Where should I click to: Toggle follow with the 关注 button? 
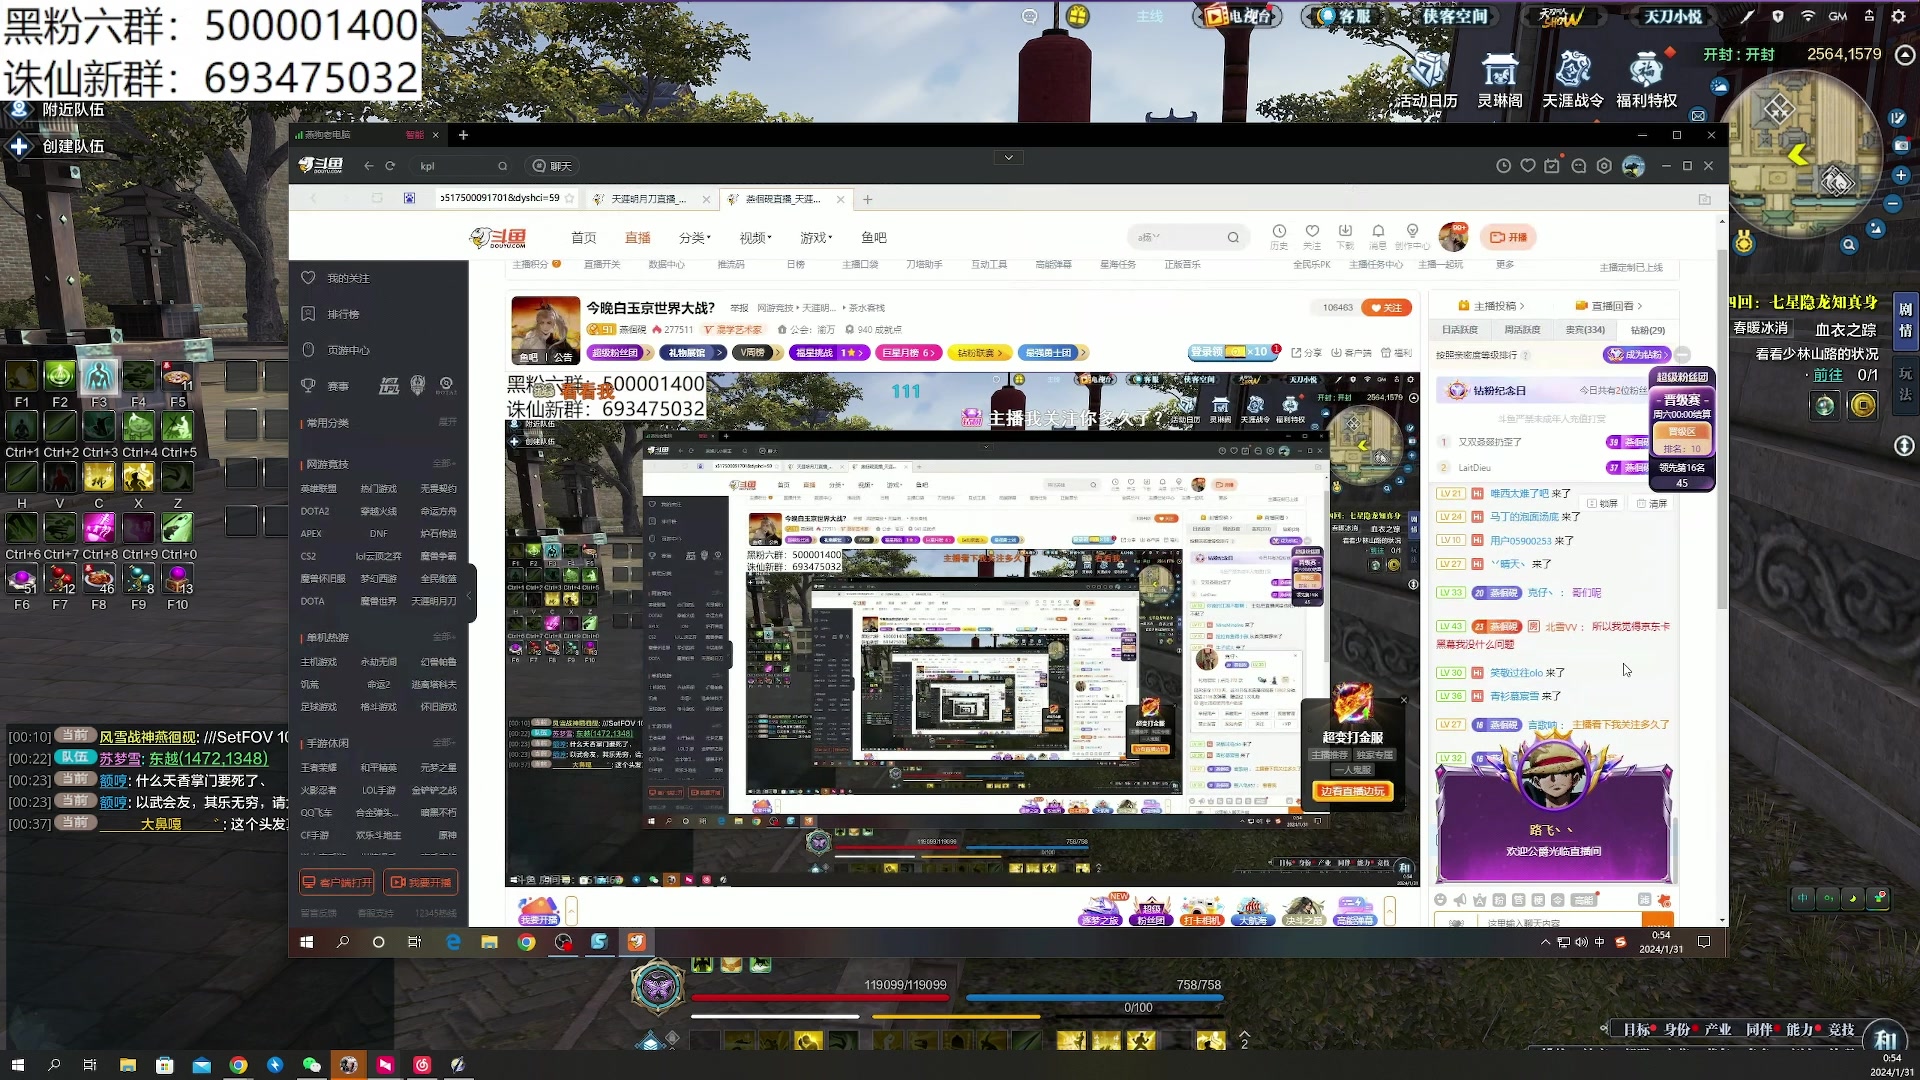pyautogui.click(x=1386, y=308)
